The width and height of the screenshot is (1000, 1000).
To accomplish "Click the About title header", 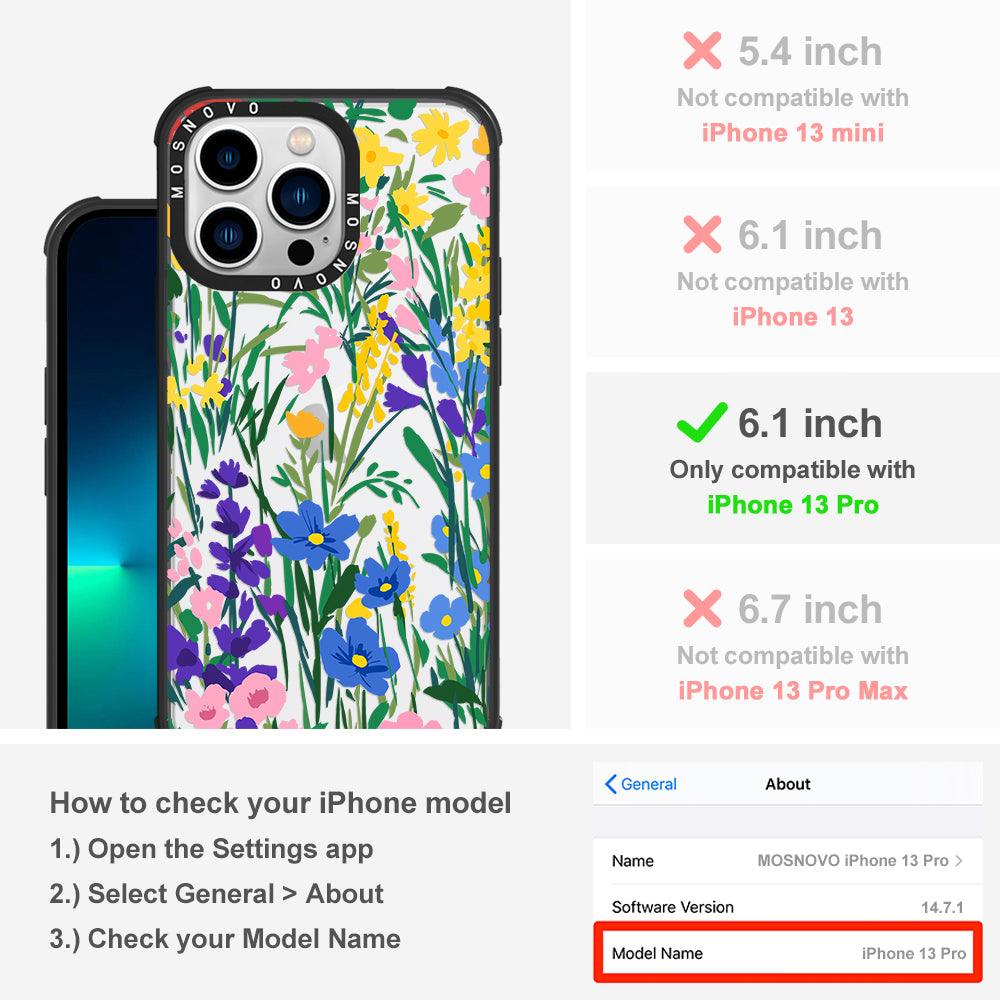I will pyautogui.click(x=788, y=784).
